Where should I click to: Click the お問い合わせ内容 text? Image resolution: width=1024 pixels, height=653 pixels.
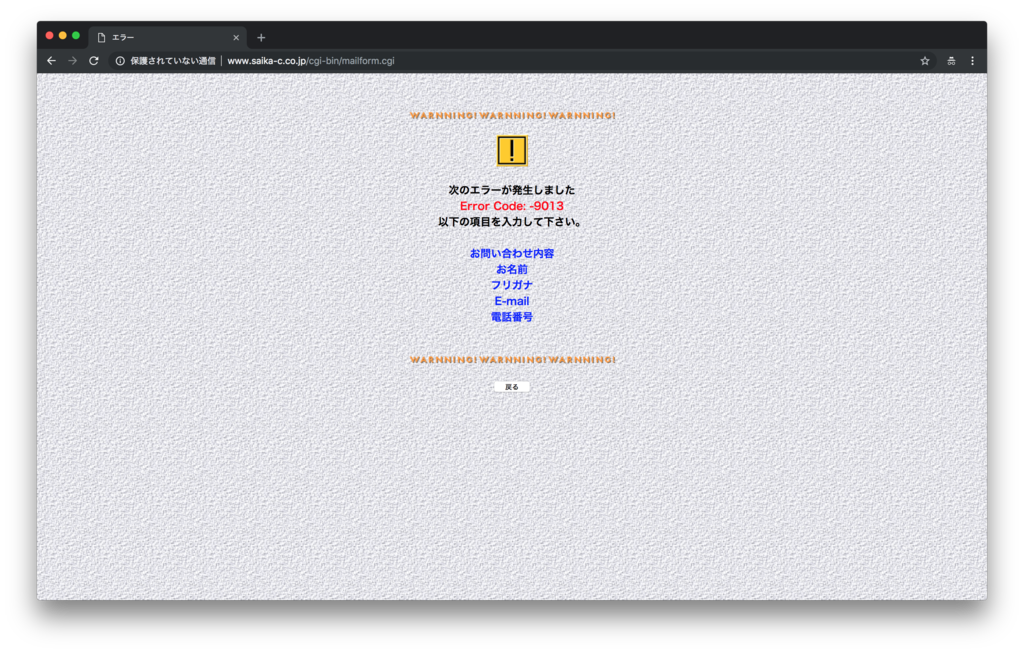pyautogui.click(x=512, y=253)
